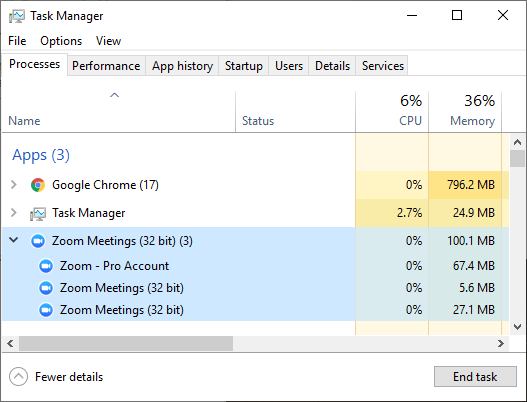Click the Zoom Meetings group icon
Image resolution: width=527 pixels, height=402 pixels.
point(38,241)
